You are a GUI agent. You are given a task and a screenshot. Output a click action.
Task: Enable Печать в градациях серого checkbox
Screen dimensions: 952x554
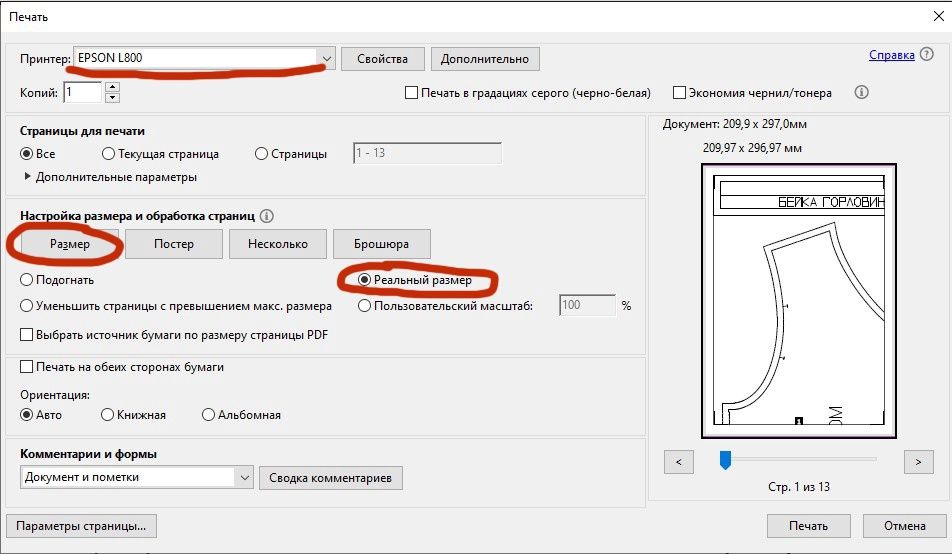tap(411, 93)
